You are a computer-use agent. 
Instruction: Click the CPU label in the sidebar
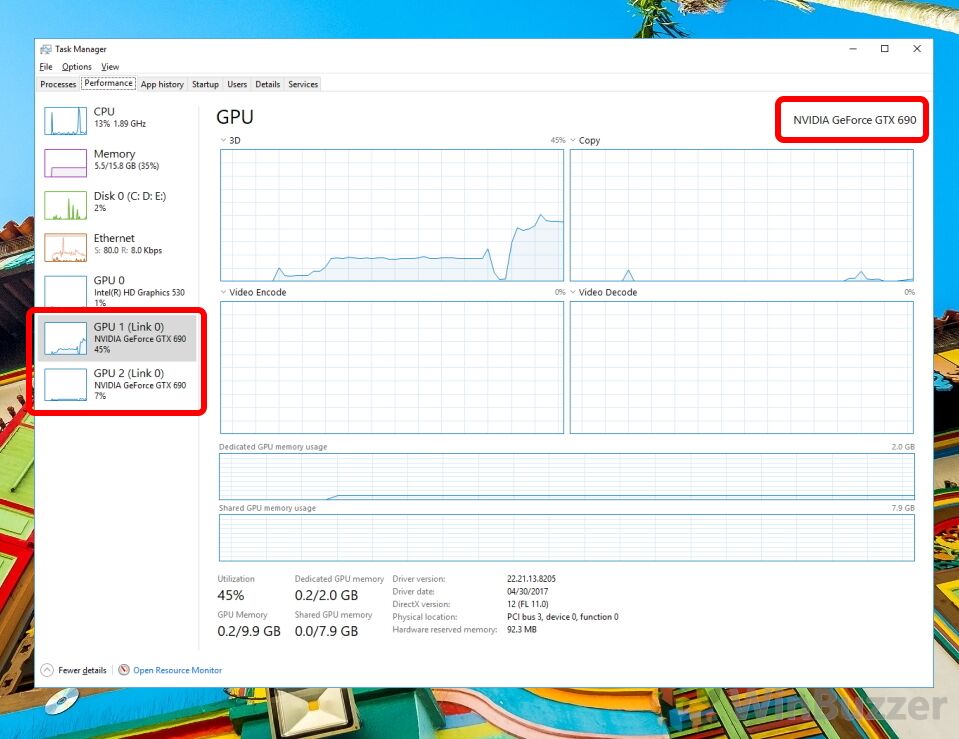click(x=104, y=112)
